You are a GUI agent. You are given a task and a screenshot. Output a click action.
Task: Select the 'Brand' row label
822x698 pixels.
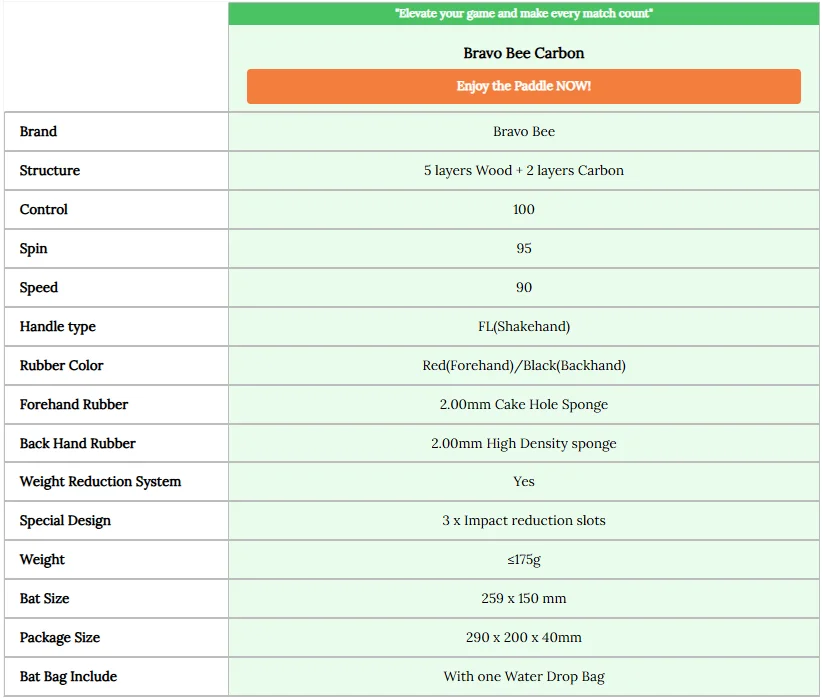pos(38,131)
